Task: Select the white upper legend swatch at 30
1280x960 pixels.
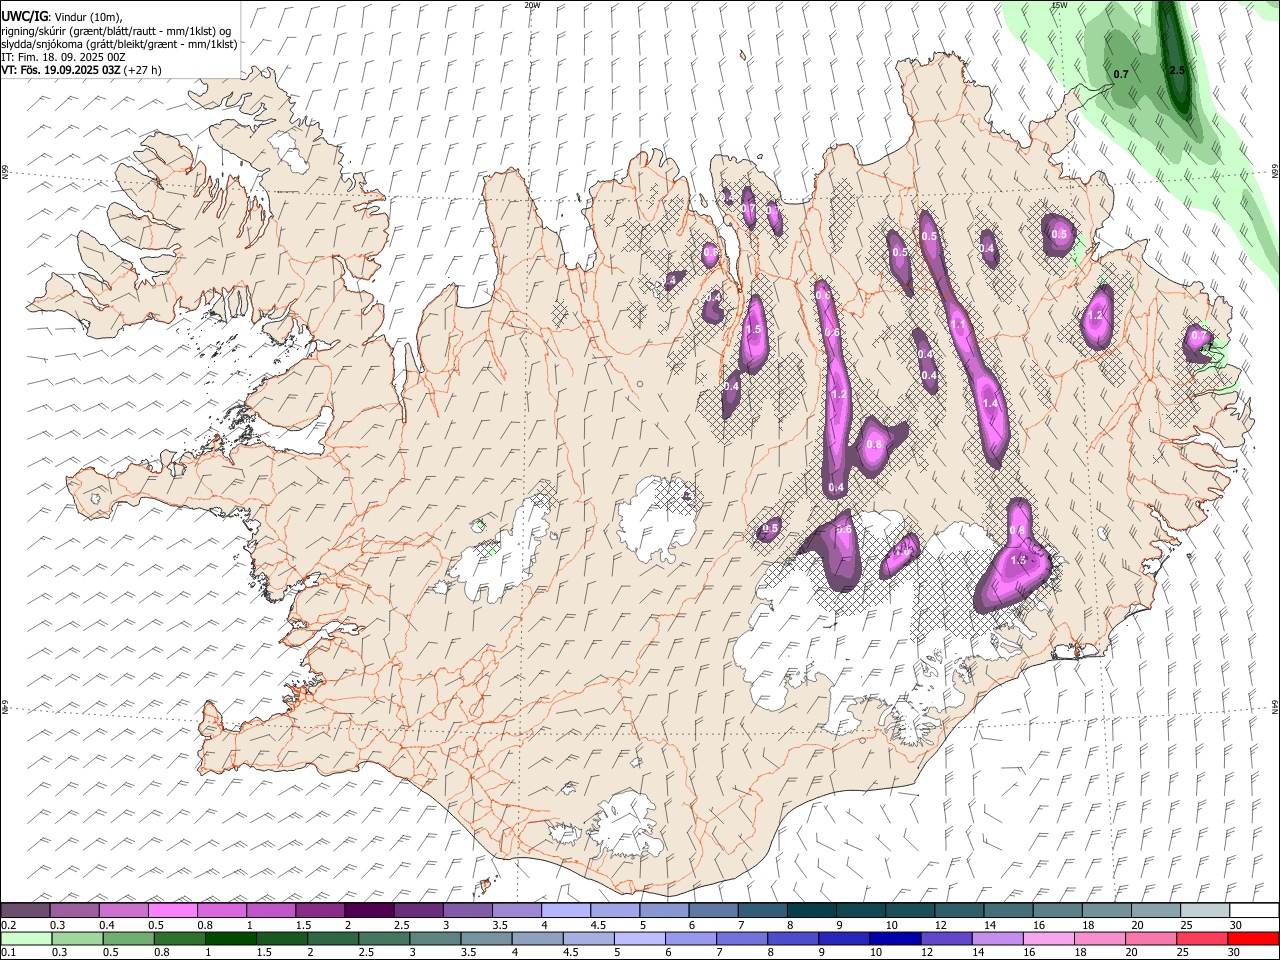Action: (1254, 910)
